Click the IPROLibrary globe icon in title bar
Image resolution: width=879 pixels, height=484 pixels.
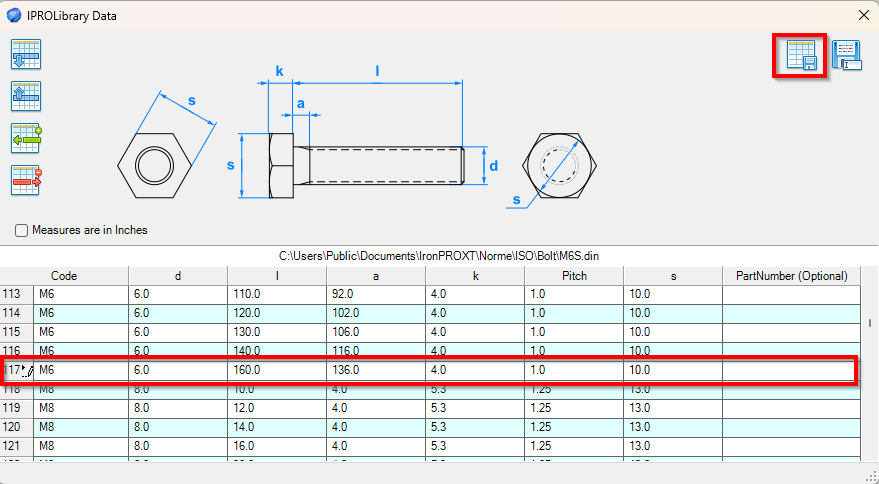[13, 15]
